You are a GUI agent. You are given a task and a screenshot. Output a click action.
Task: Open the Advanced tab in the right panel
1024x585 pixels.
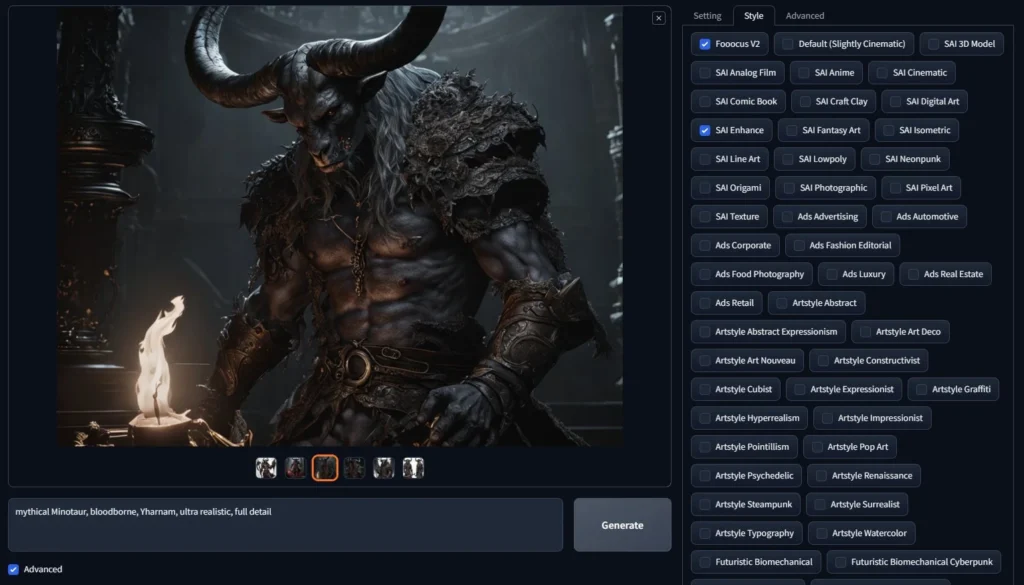coord(805,16)
